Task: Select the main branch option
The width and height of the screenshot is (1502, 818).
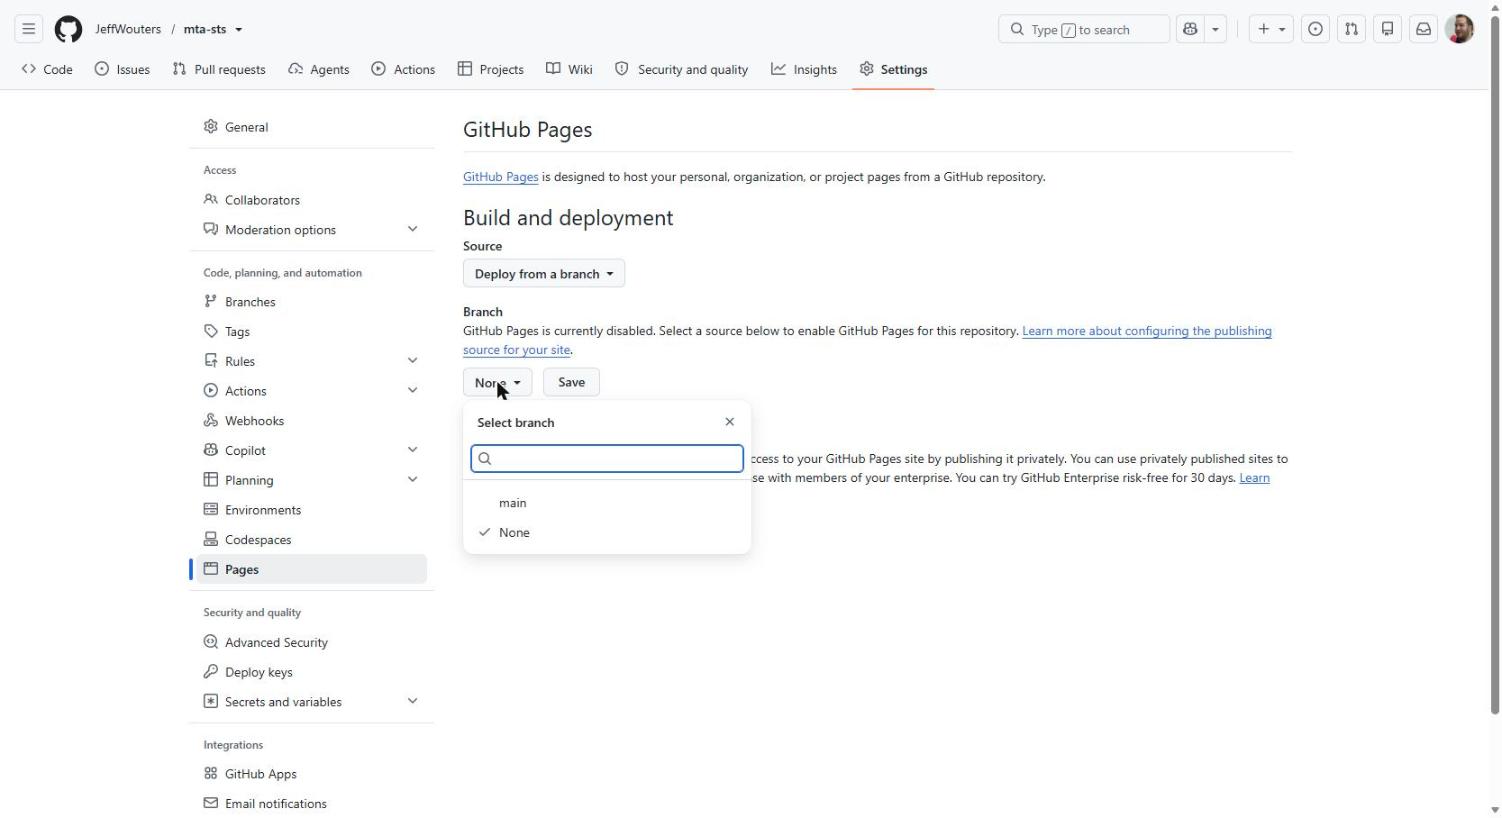Action: click(607, 503)
